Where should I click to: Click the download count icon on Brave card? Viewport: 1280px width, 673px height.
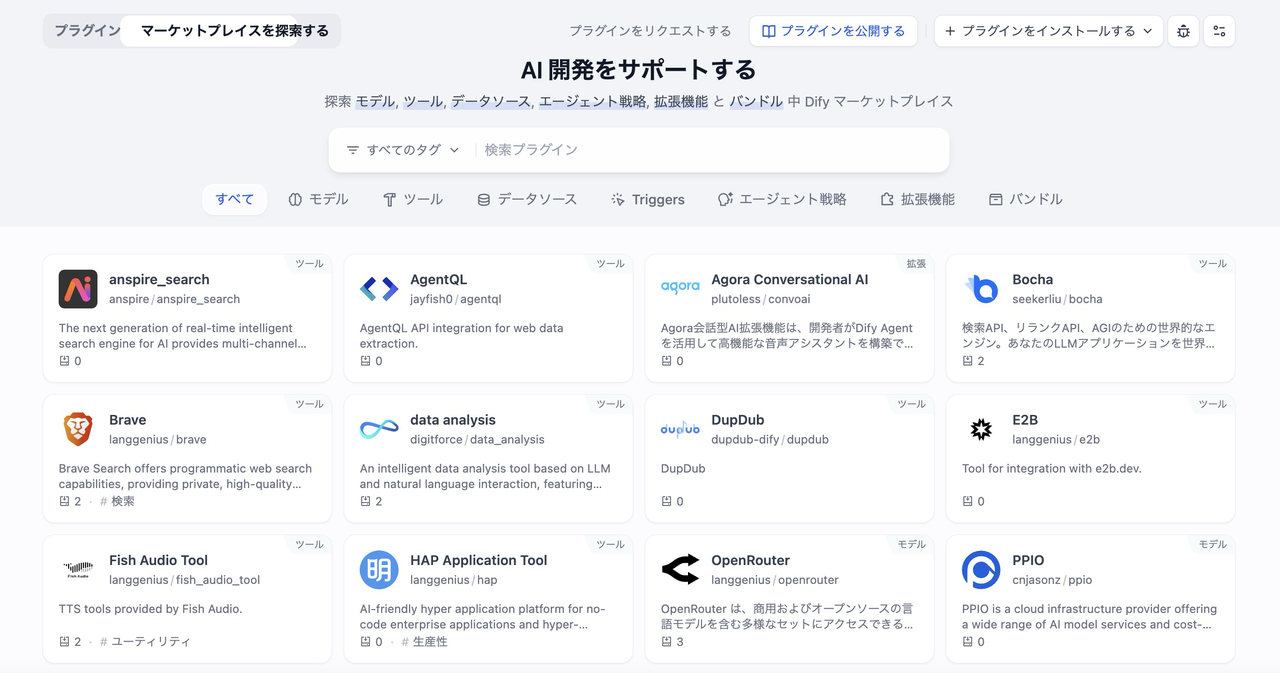(65, 501)
